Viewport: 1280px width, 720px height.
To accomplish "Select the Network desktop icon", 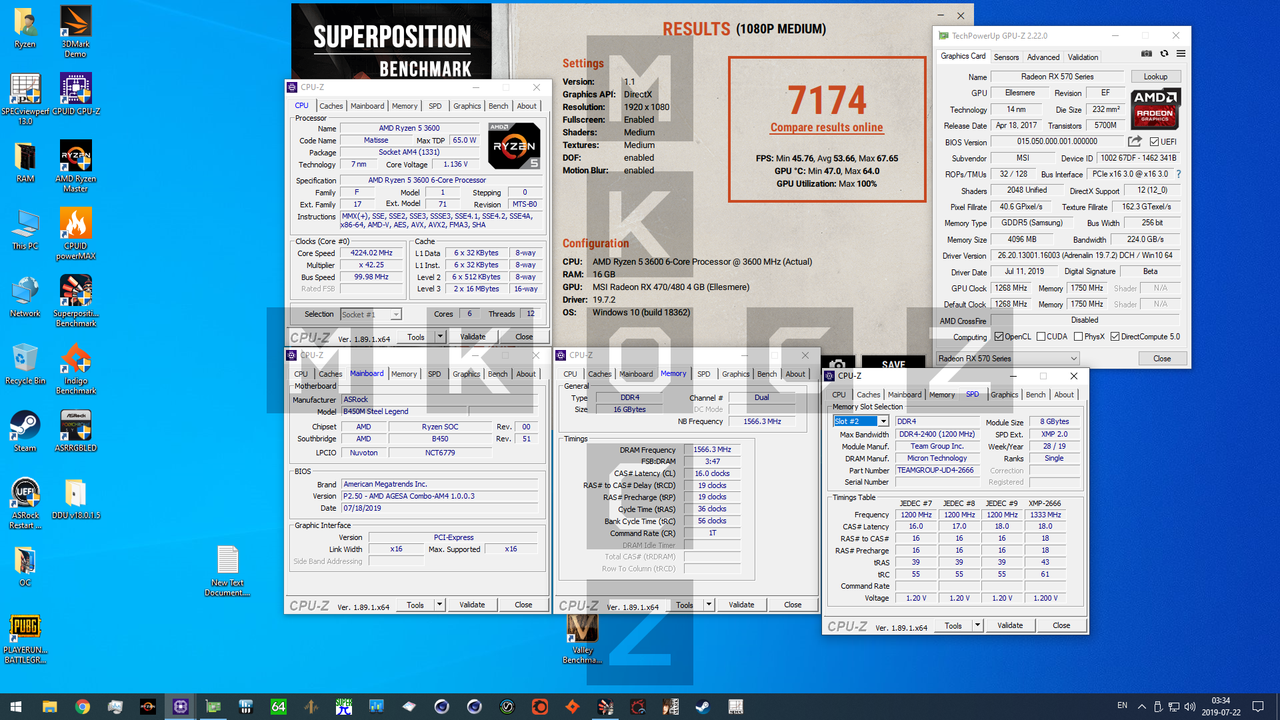I will point(25,297).
